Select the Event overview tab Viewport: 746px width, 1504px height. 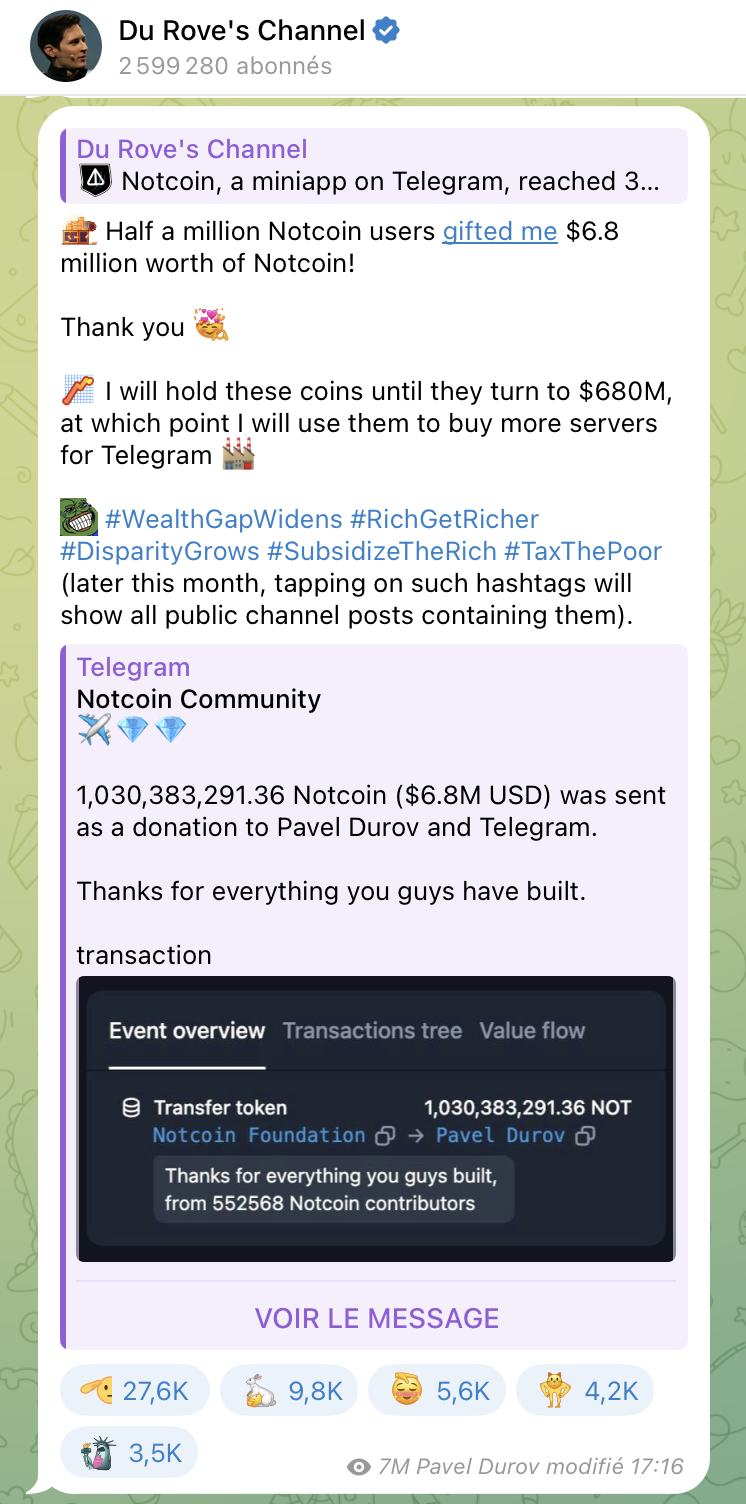click(187, 1031)
